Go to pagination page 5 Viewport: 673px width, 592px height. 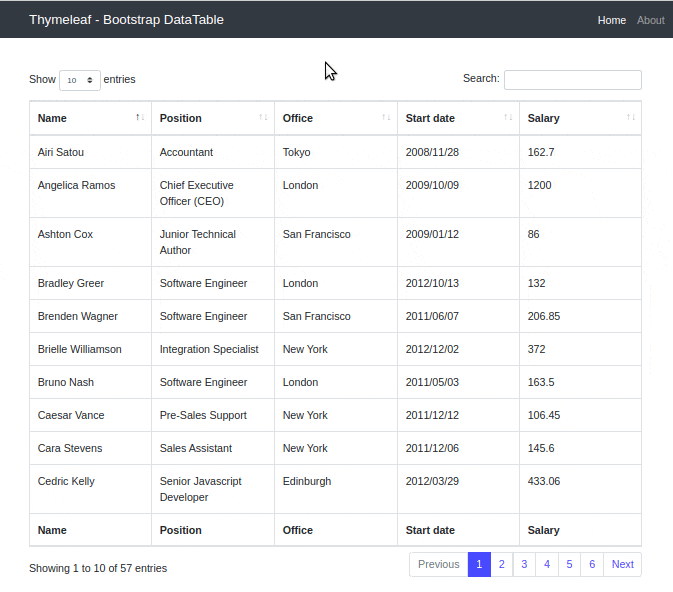[569, 564]
